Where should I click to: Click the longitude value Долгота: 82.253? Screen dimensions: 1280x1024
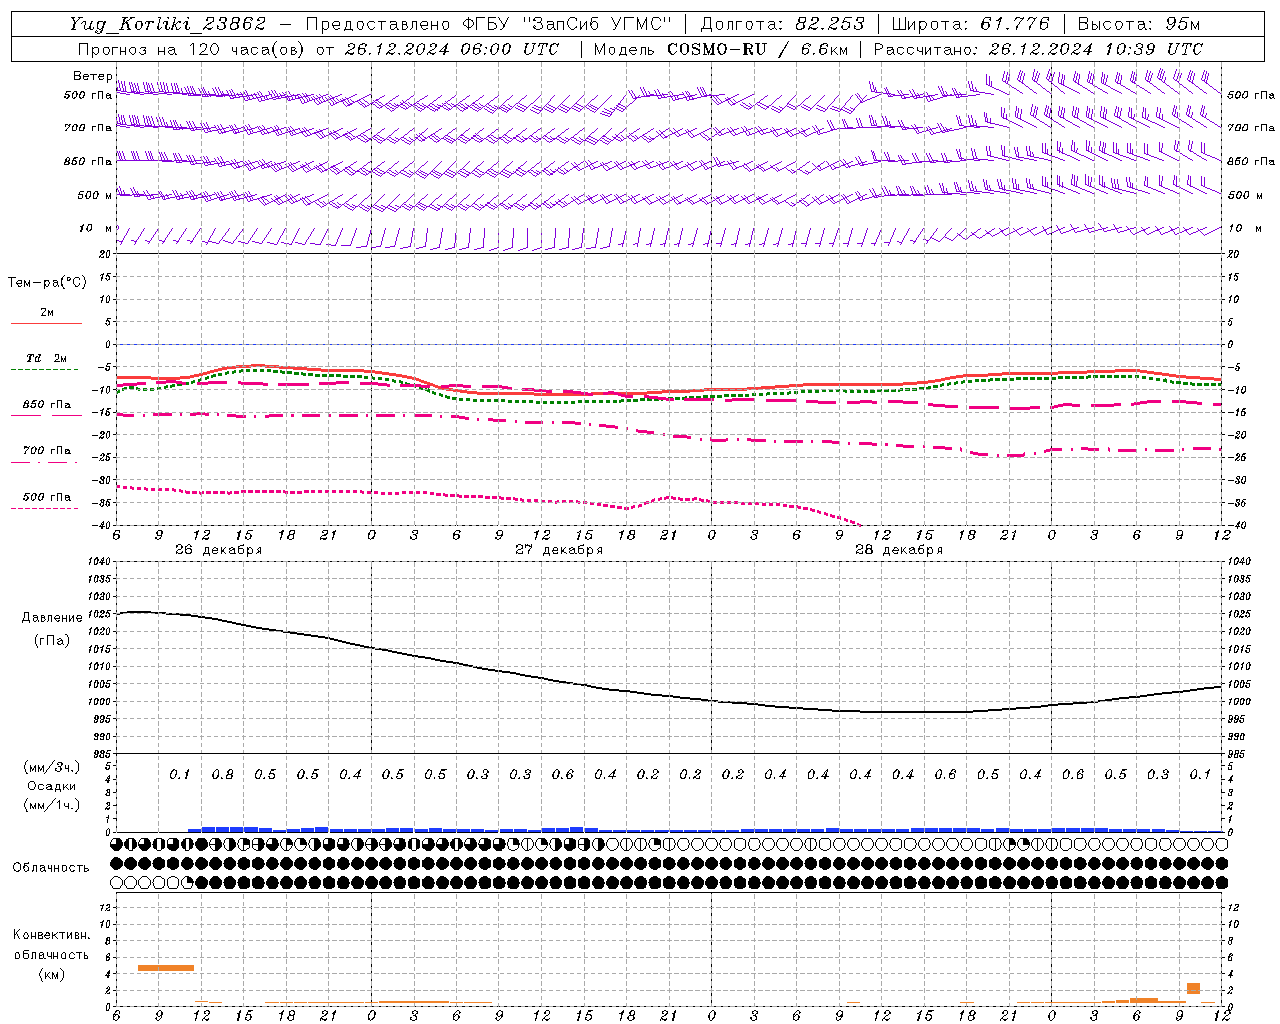[782, 24]
